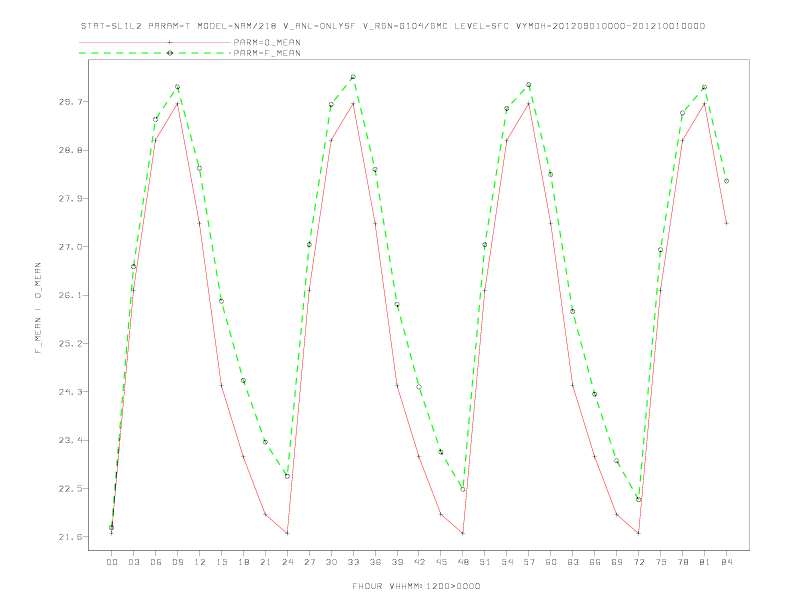
Task: Click x-axis tick label 42
Action: [x=419, y=562]
